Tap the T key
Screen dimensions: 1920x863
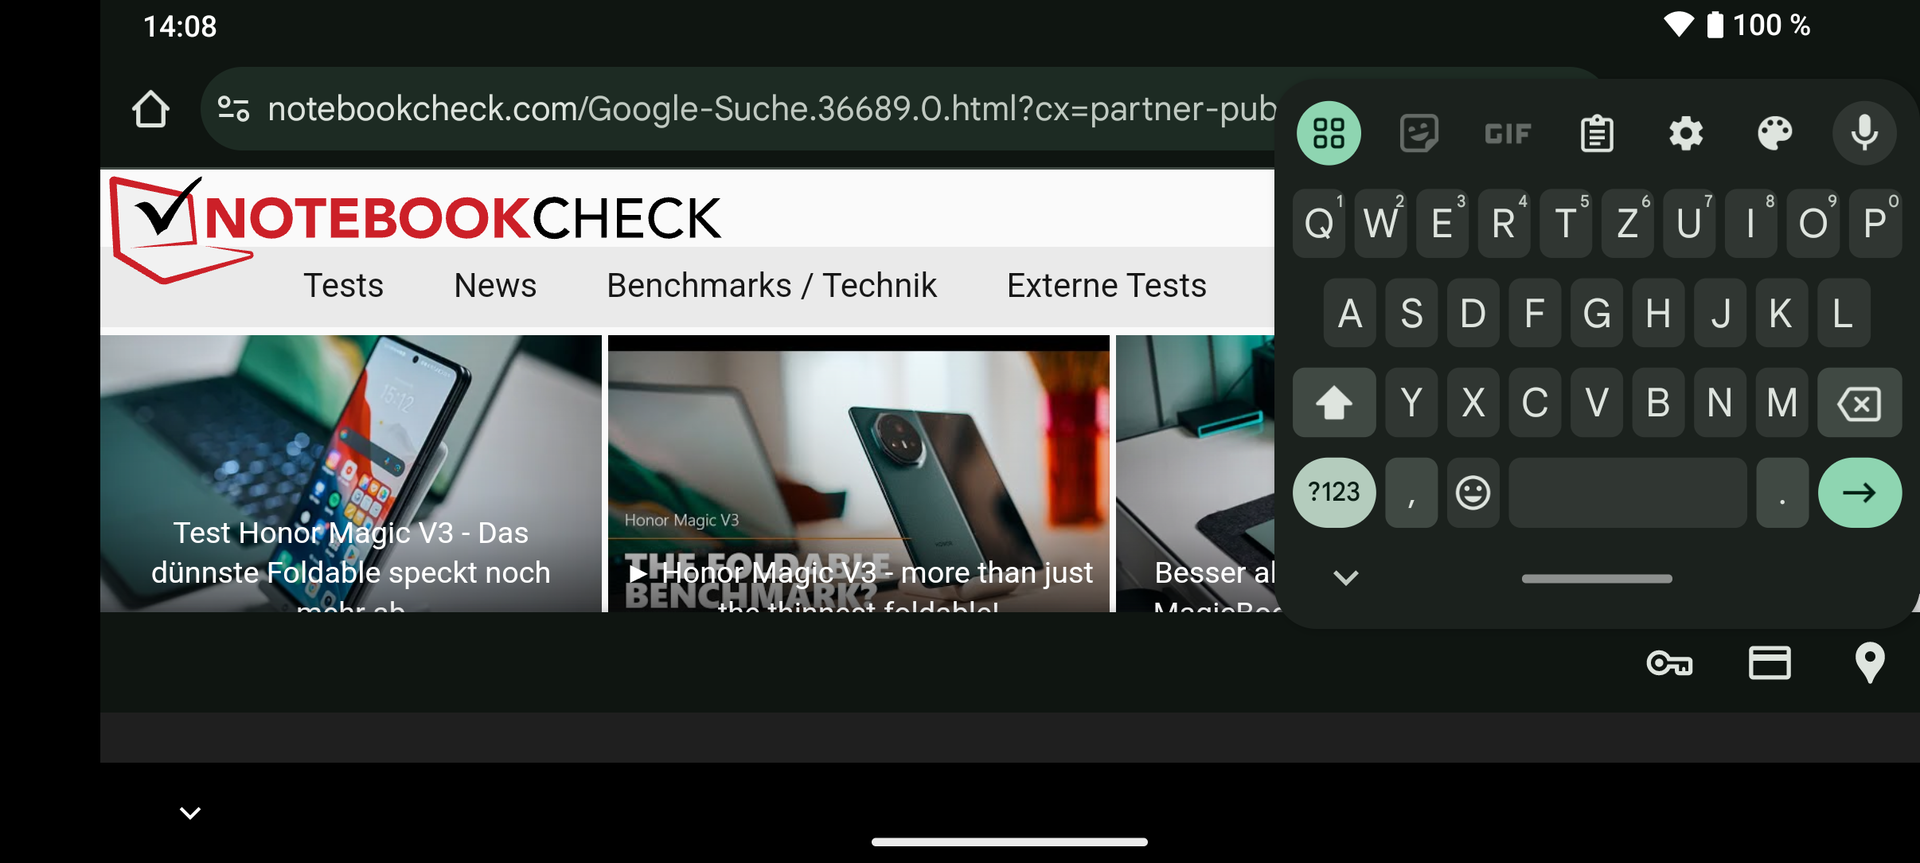pyautogui.click(x=1566, y=224)
